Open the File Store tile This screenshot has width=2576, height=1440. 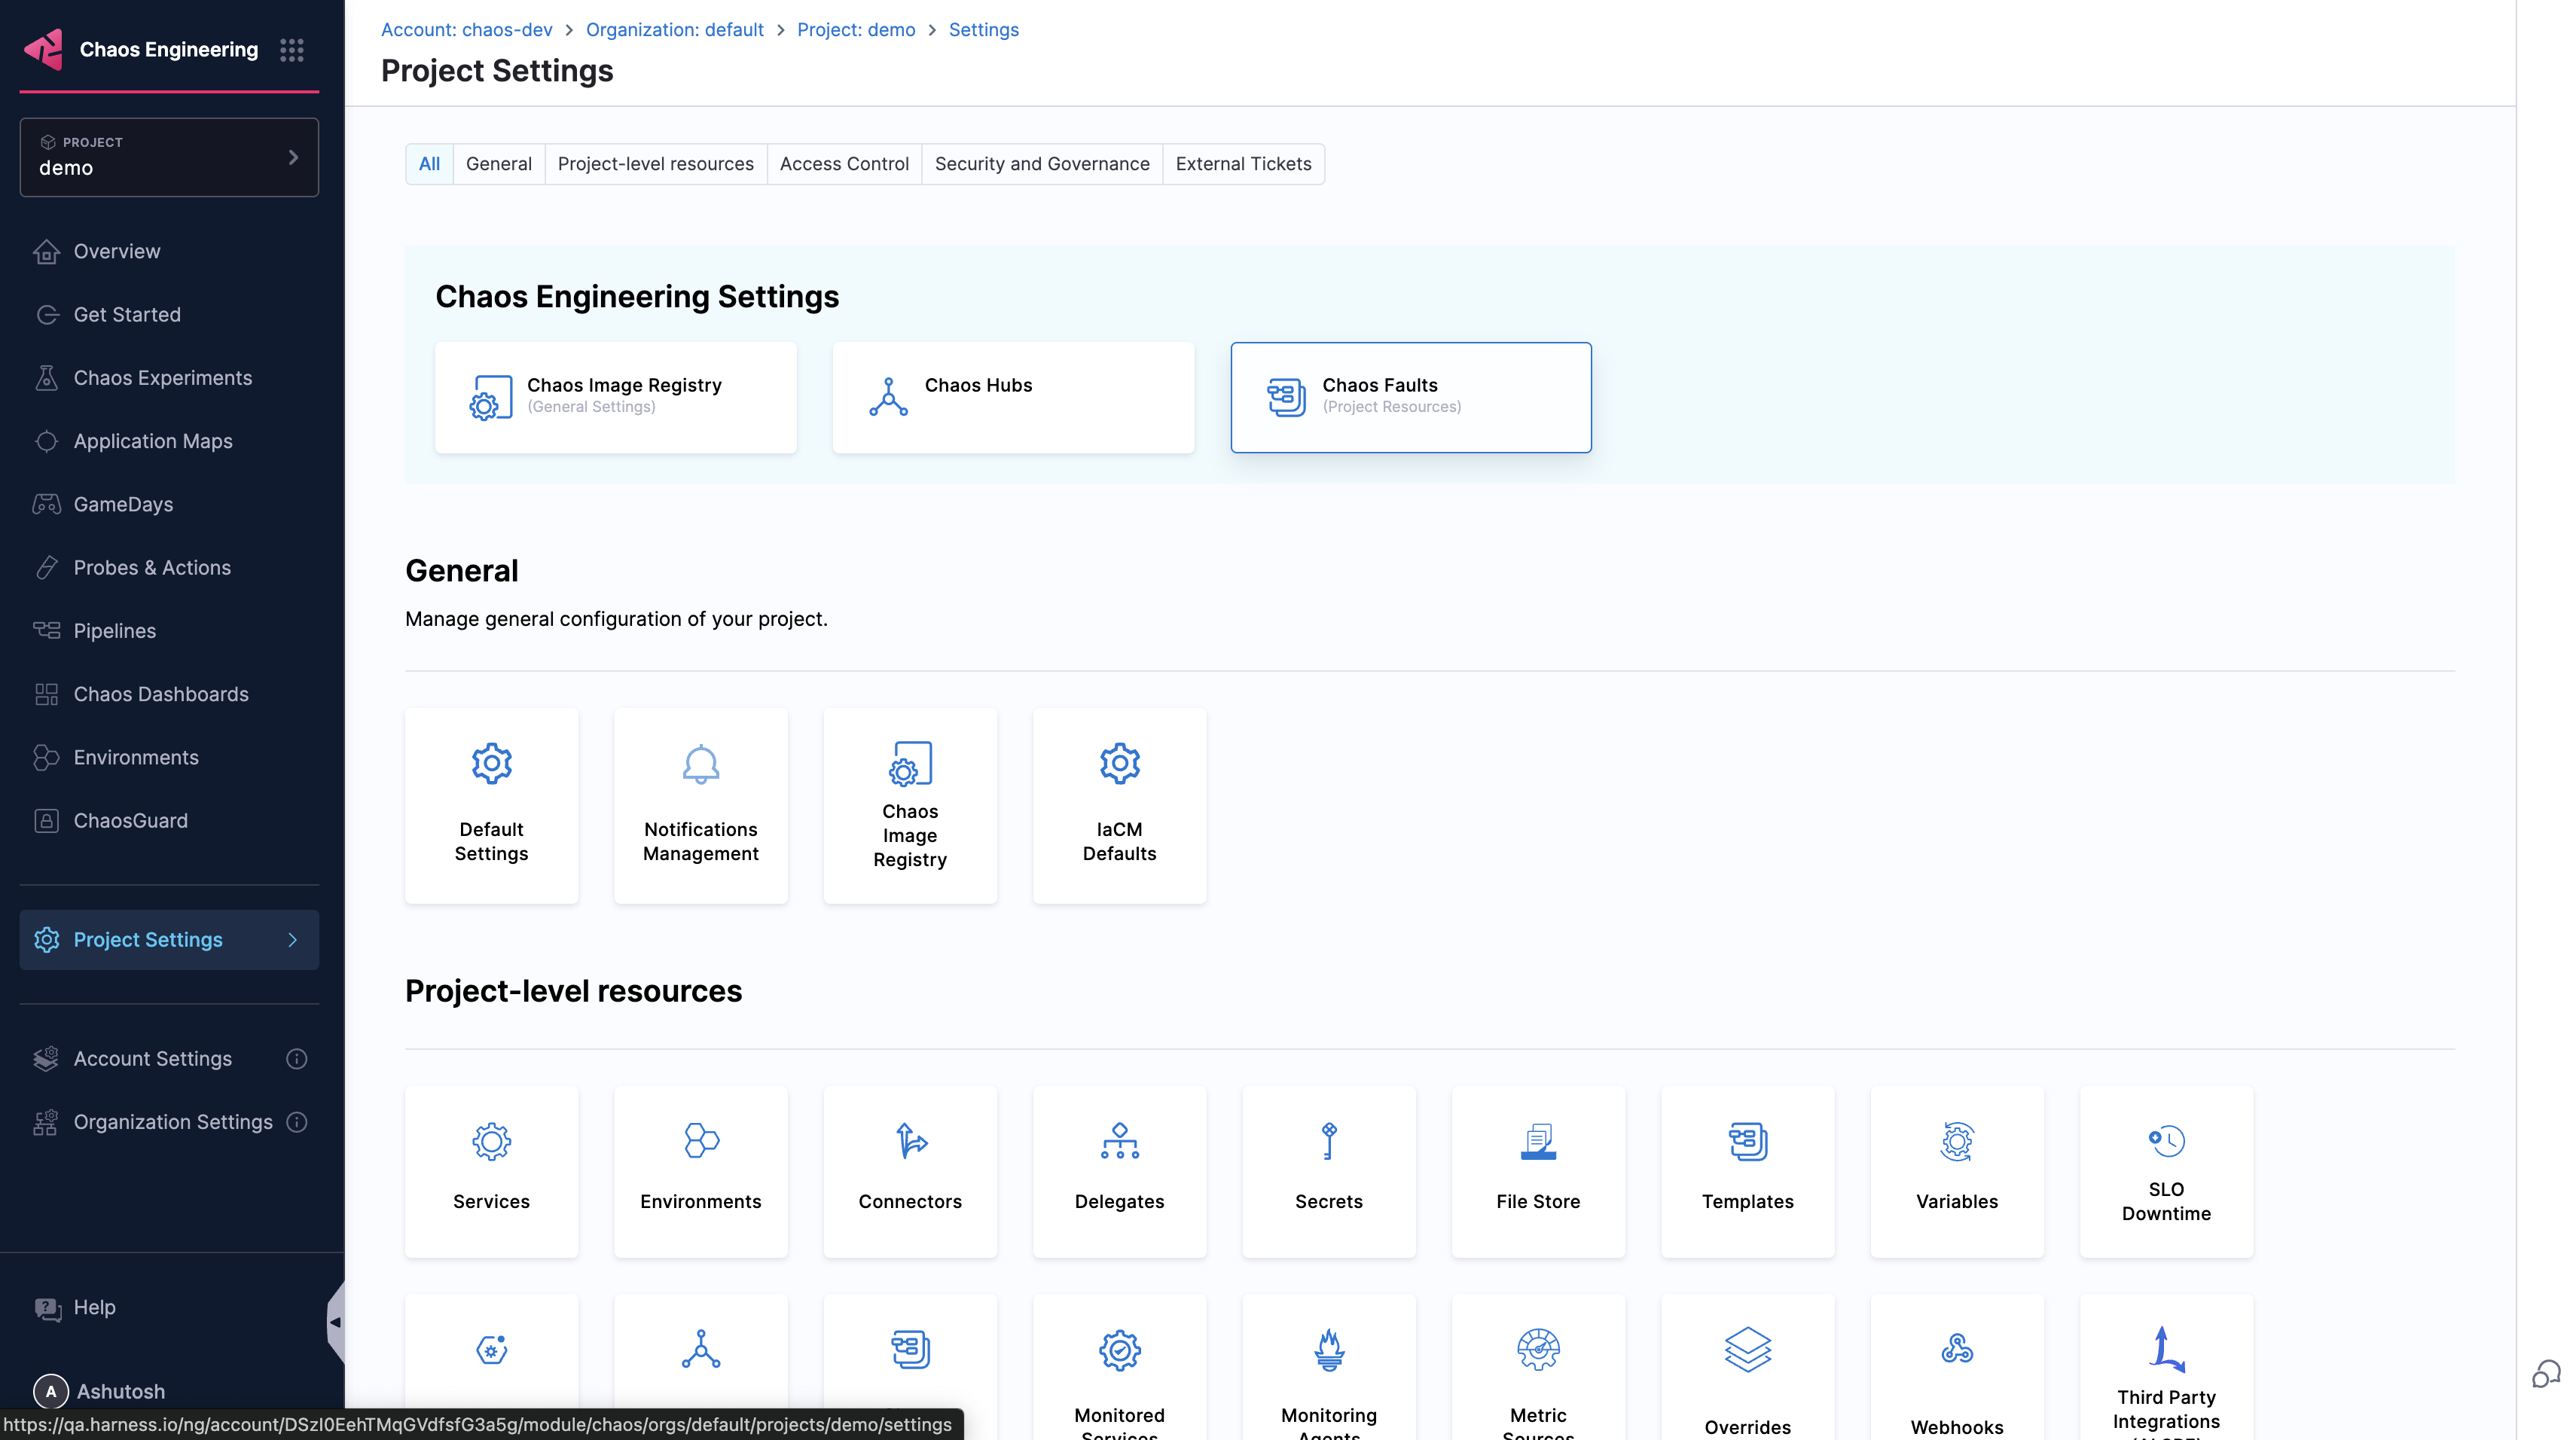[1537, 1171]
